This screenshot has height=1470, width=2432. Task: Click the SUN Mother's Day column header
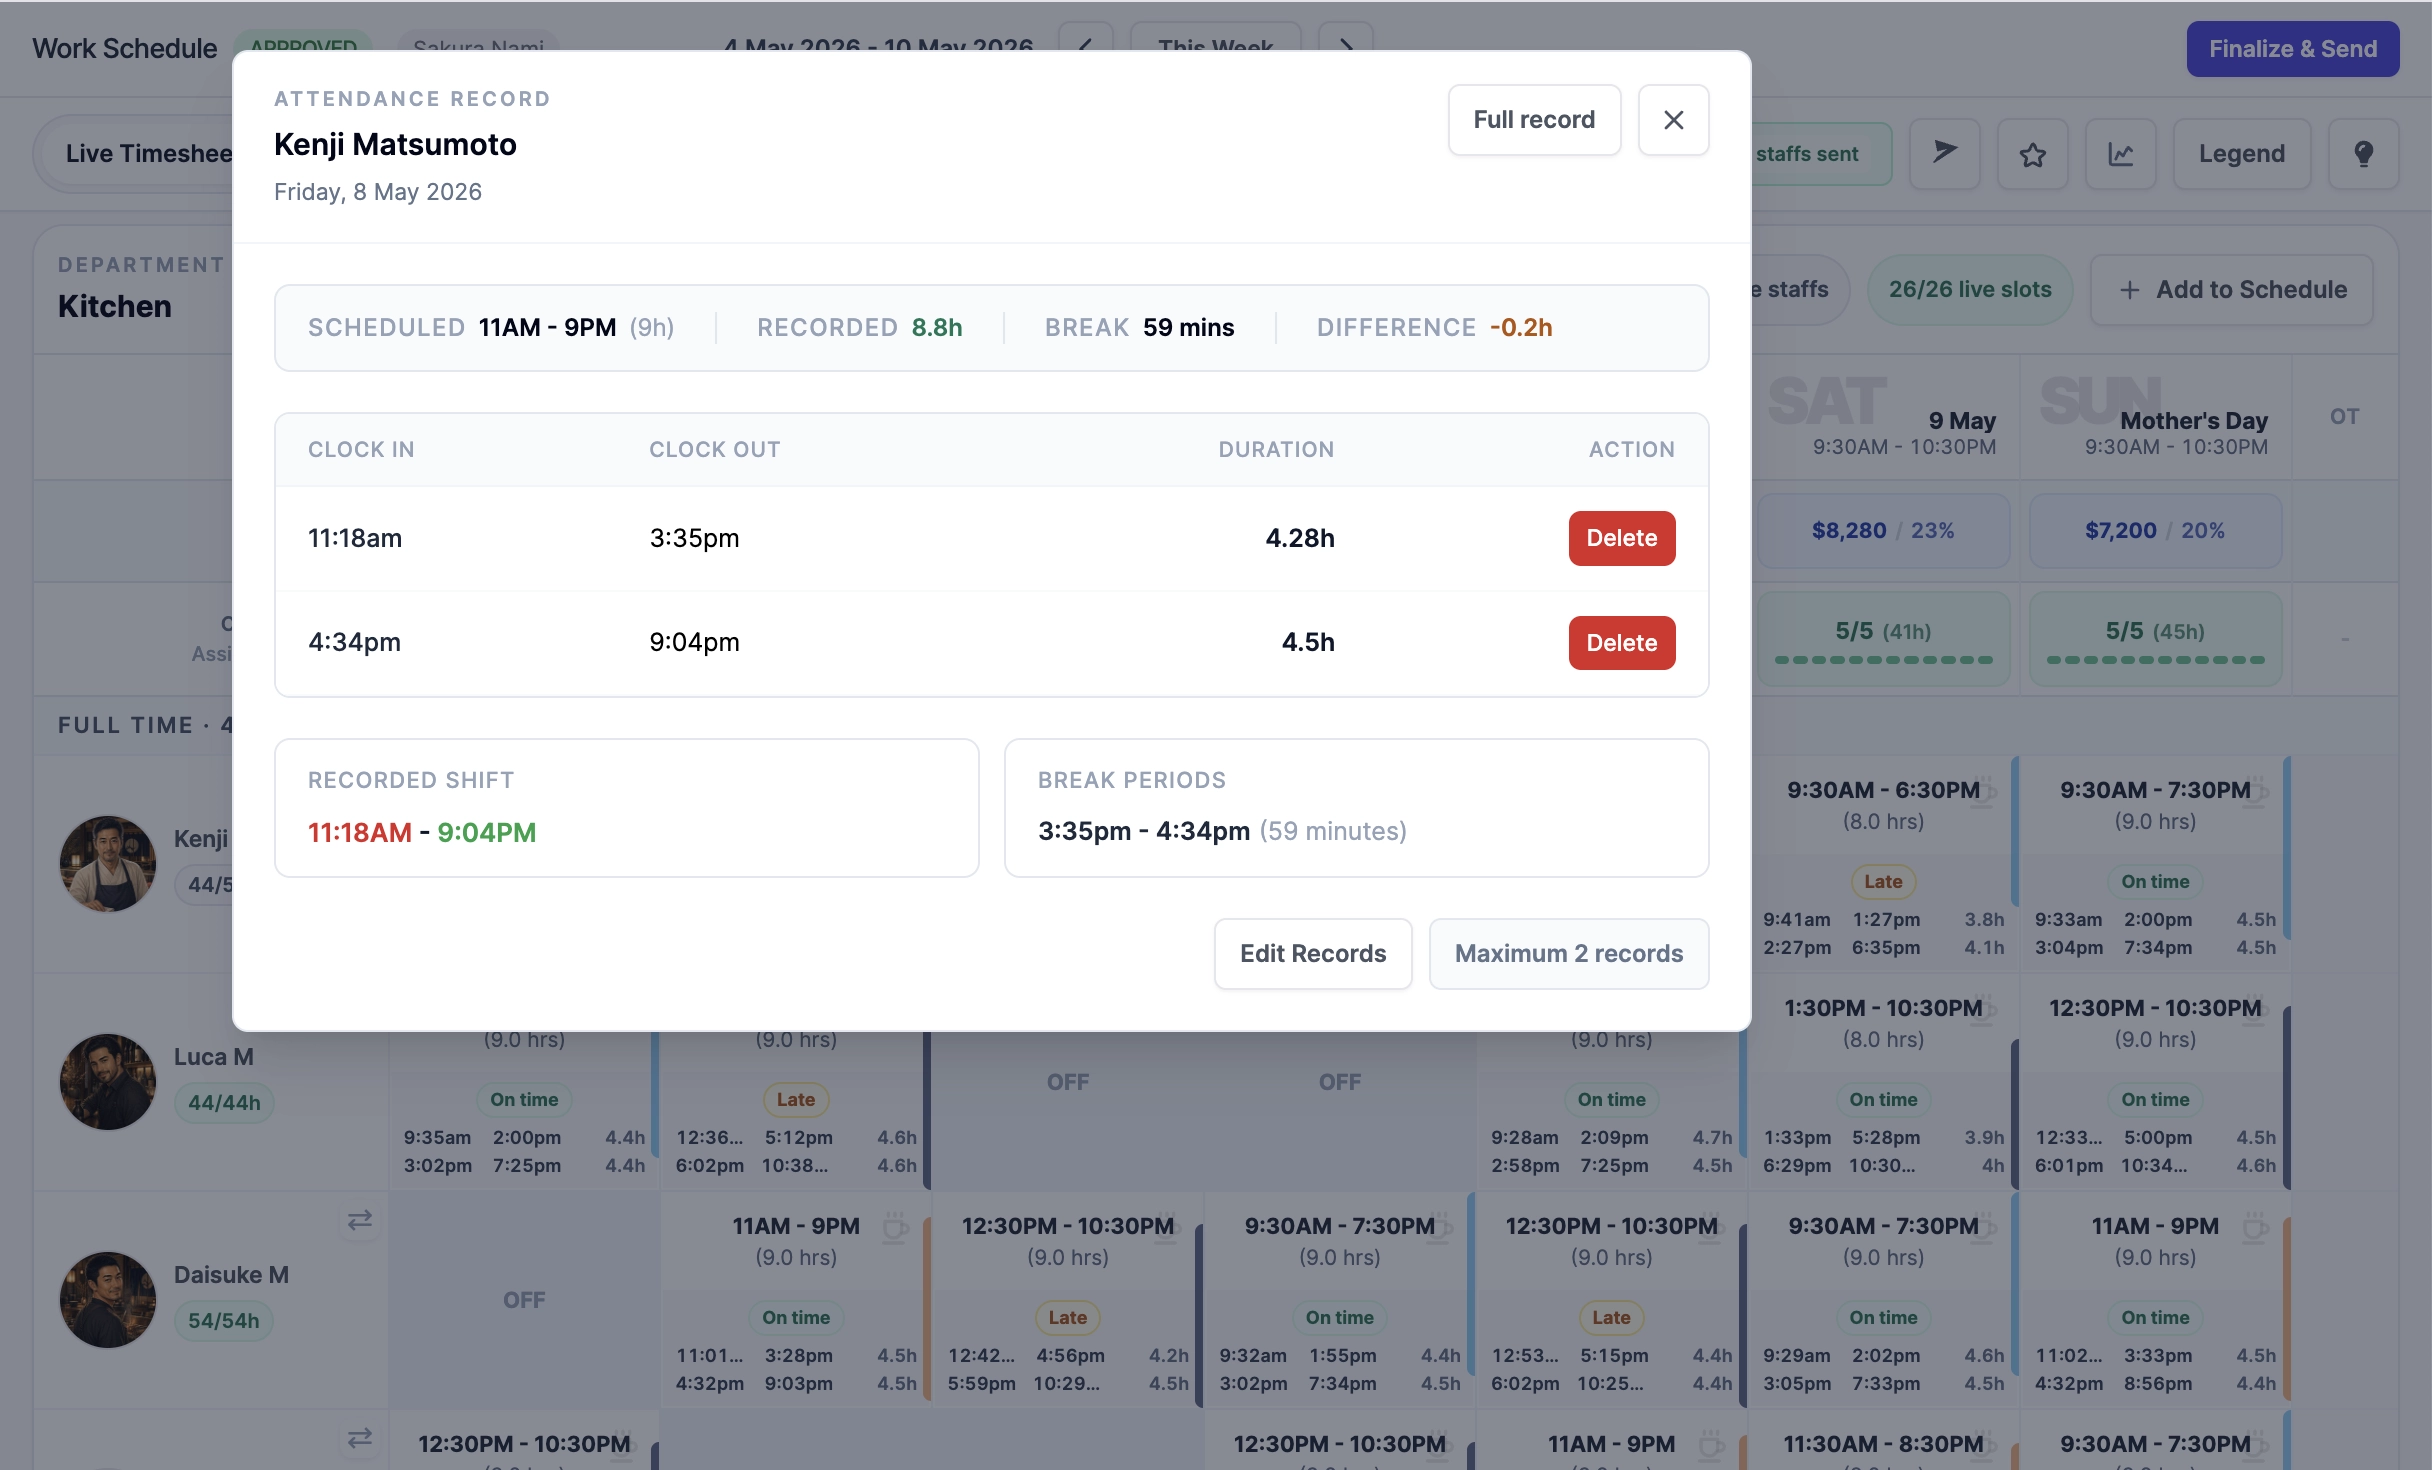click(x=2155, y=416)
